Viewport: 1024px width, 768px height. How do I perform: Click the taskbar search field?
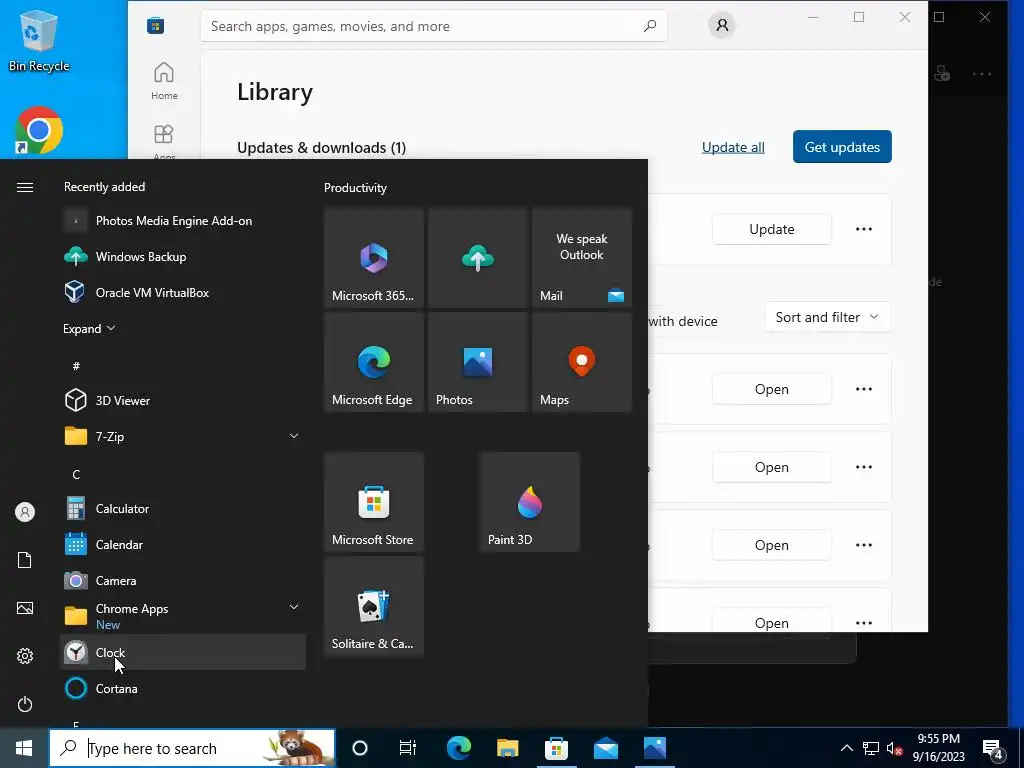point(192,748)
